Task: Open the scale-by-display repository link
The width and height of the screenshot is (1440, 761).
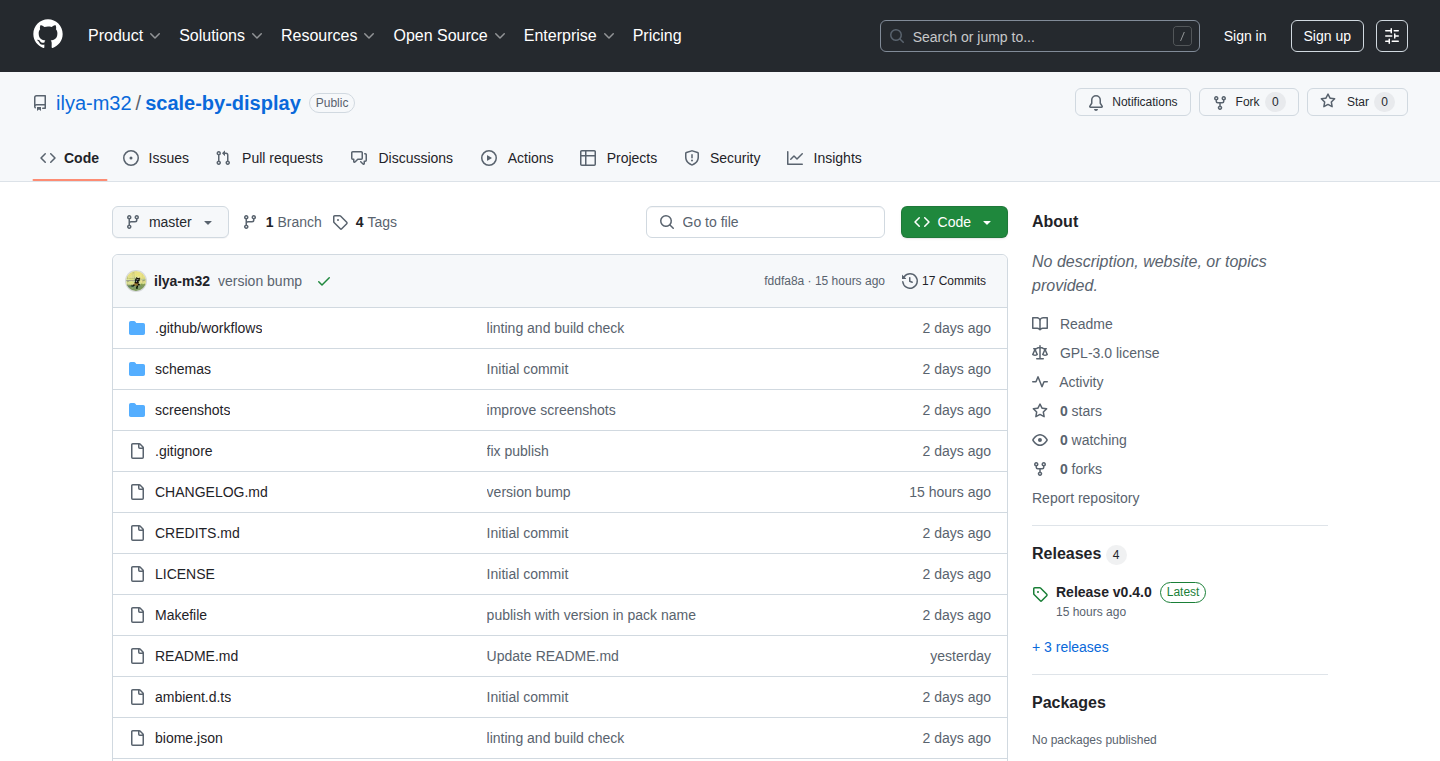Action: [x=223, y=103]
